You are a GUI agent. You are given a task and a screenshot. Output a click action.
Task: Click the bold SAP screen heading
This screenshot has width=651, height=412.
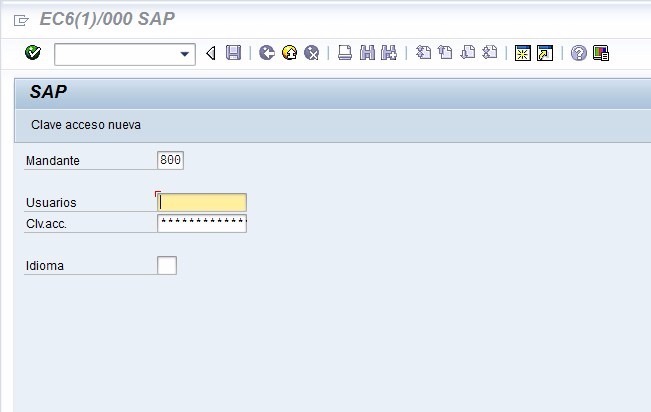(48, 92)
